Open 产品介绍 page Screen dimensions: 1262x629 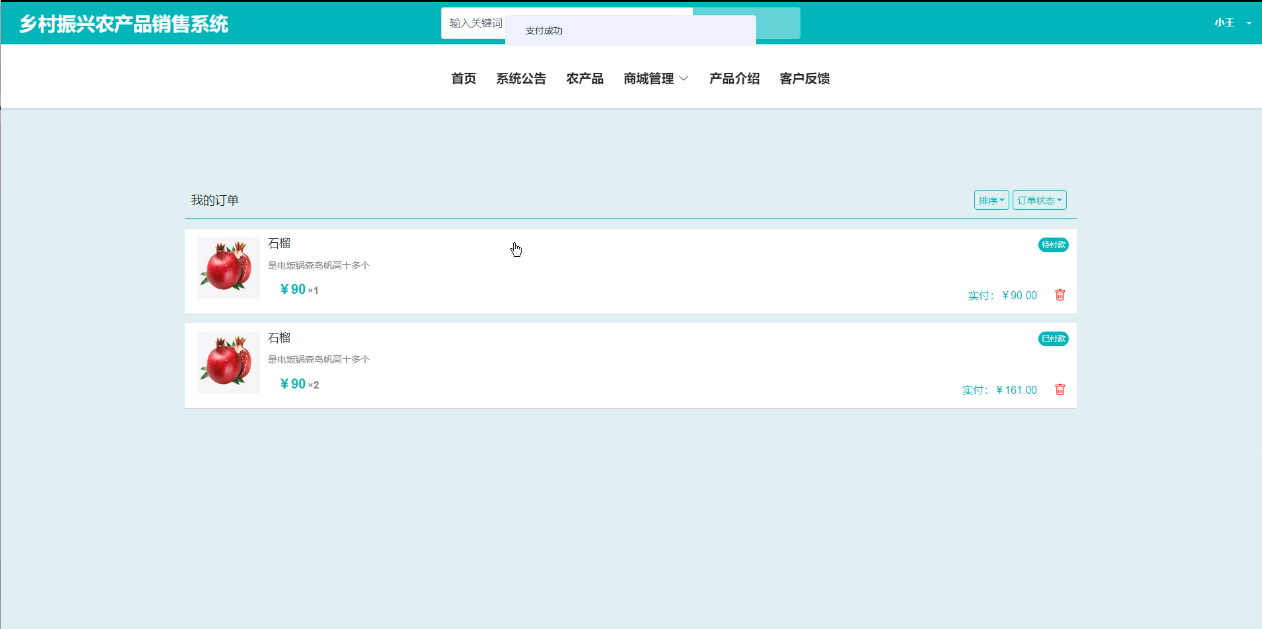tap(735, 79)
